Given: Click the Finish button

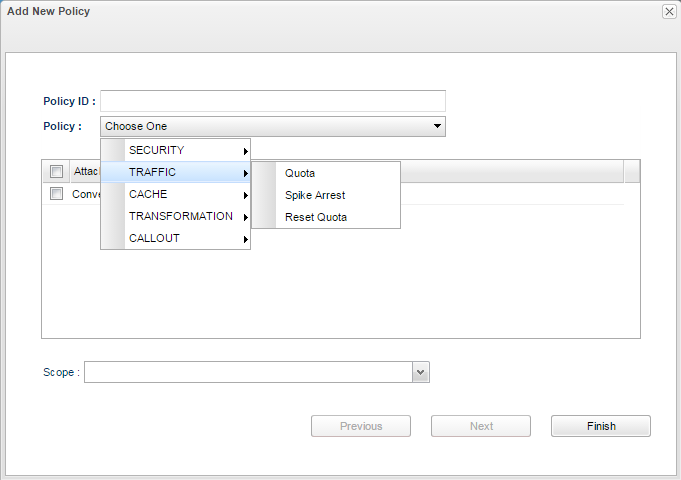Looking at the screenshot, I should pos(601,426).
